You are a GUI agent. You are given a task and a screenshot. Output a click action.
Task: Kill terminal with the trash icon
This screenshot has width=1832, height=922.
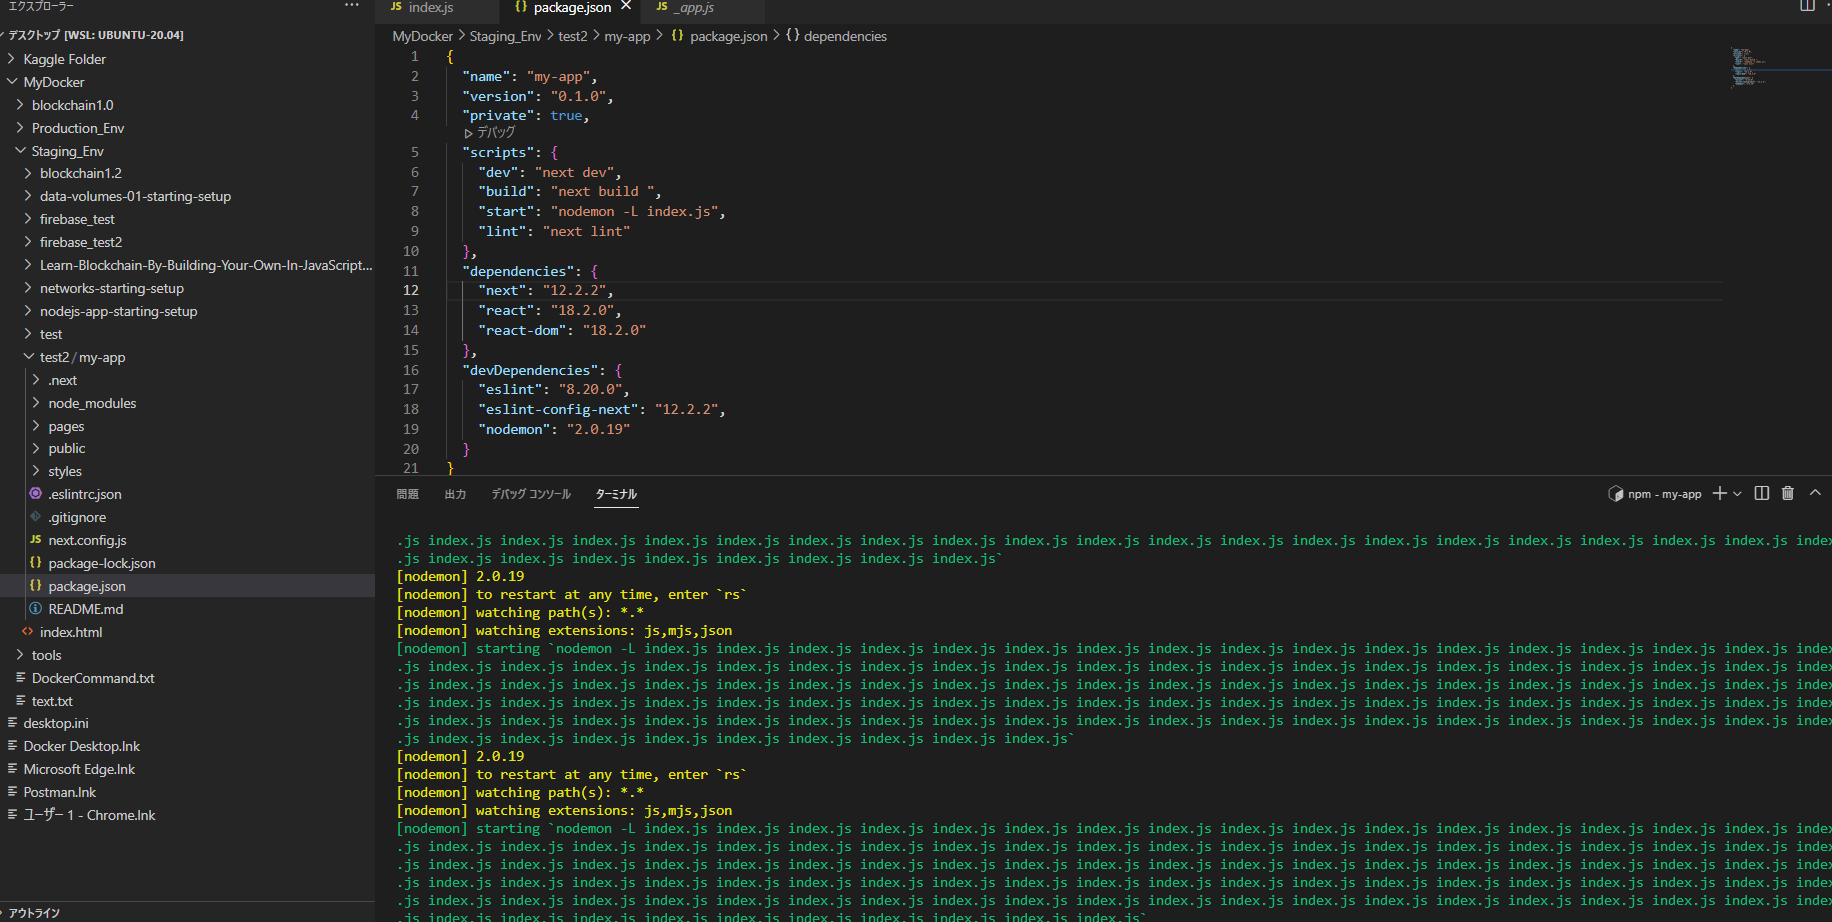[1788, 494]
